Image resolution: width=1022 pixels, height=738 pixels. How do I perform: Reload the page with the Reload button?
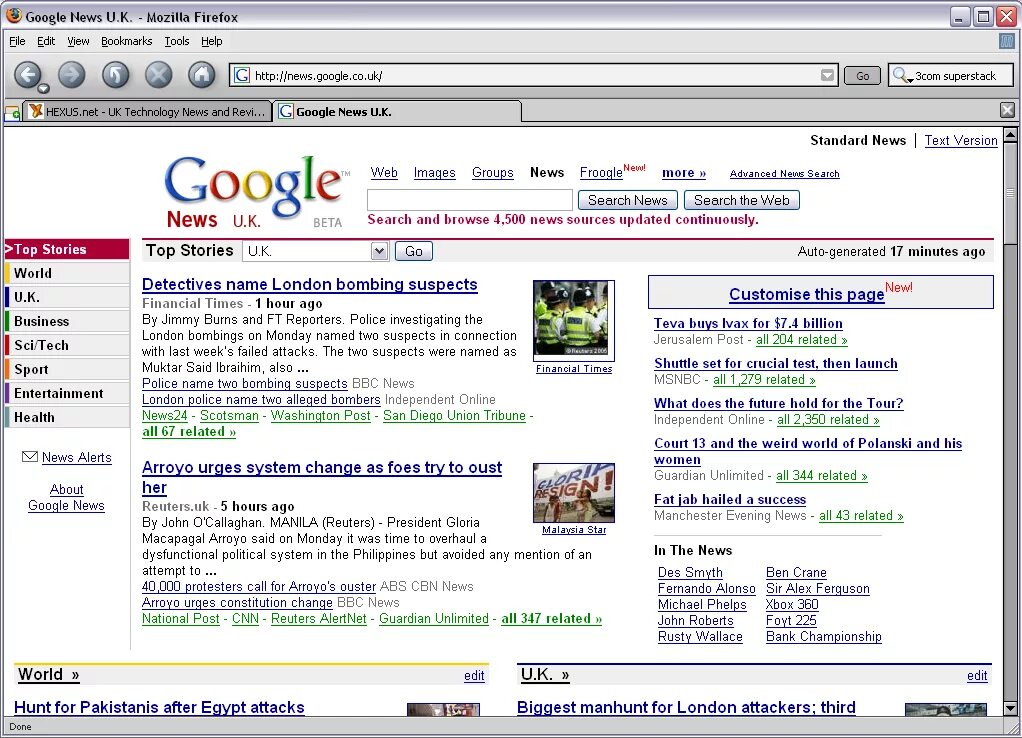[115, 75]
